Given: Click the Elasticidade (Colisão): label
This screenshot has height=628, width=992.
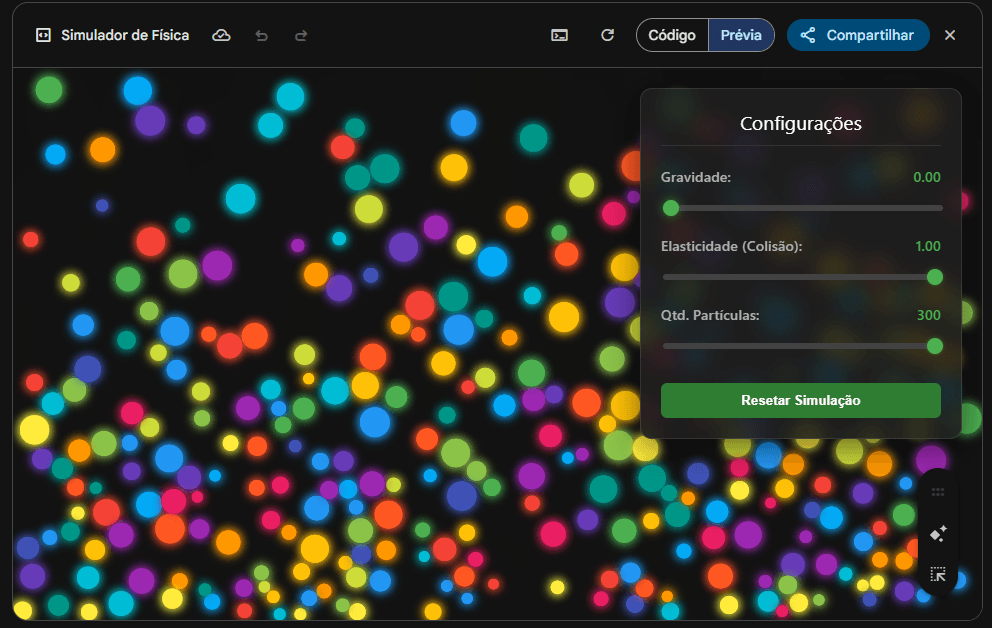Looking at the screenshot, I should point(731,246).
